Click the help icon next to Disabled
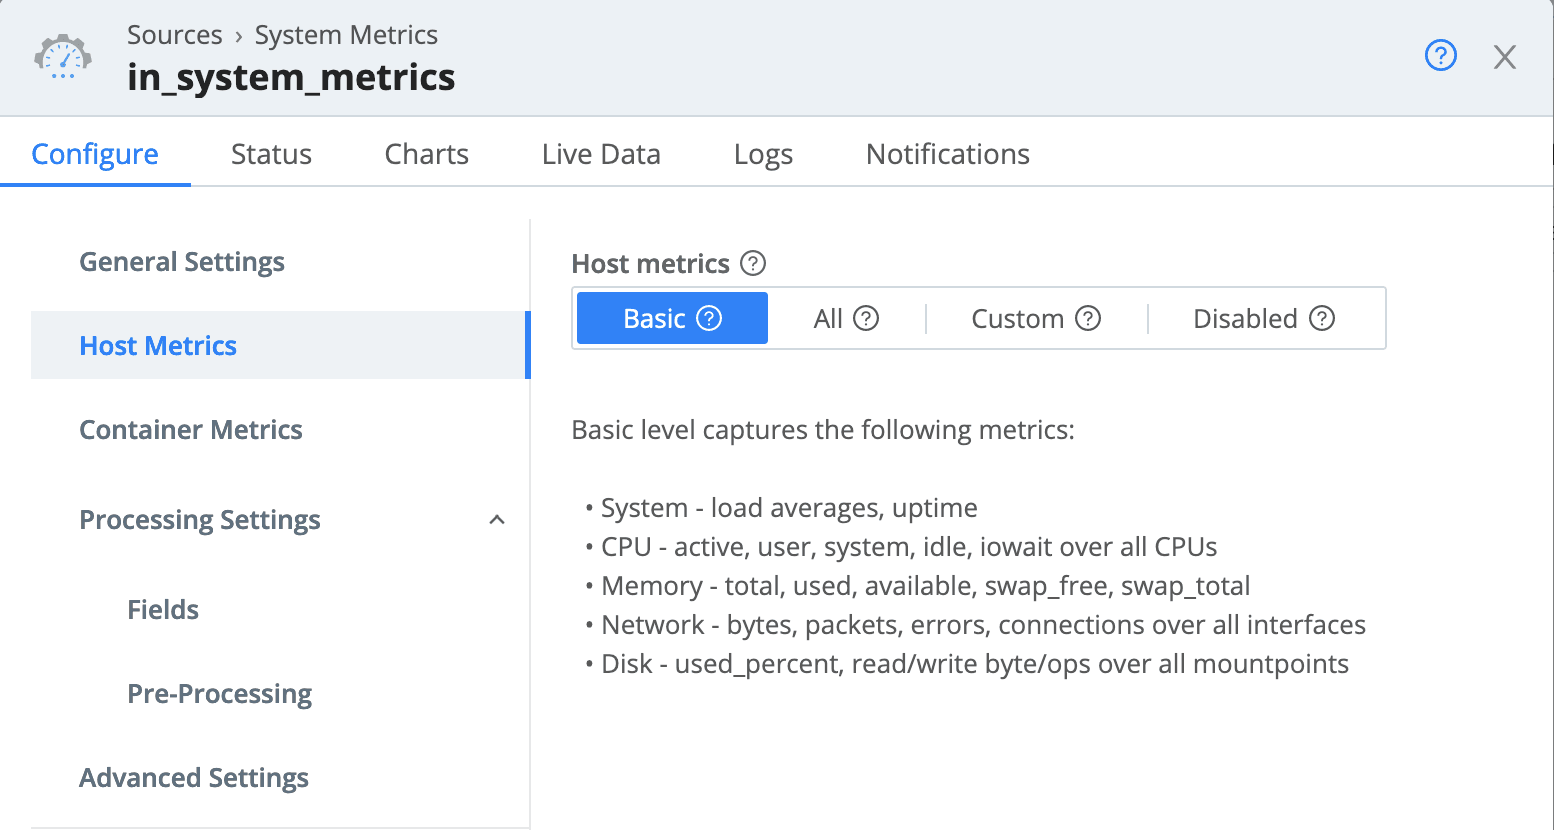1554x830 pixels. (1322, 318)
